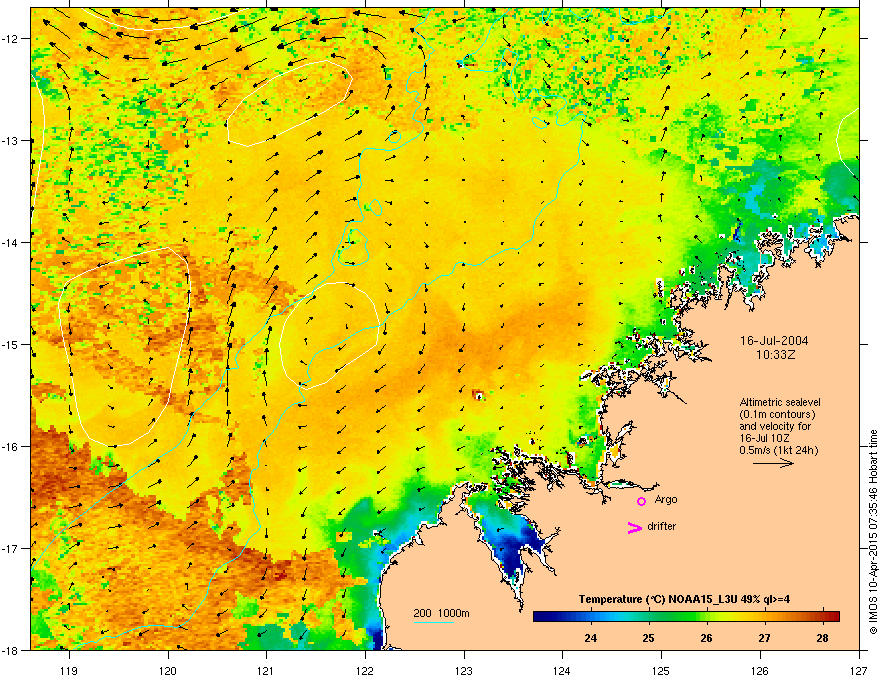Click the 27 colorbar tick label

764,638
